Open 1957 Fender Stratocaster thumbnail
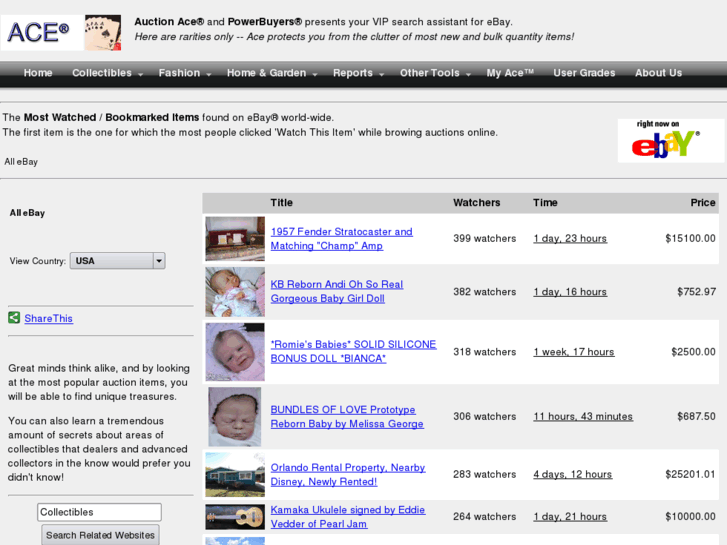Image resolution: width=727 pixels, height=545 pixels. [235, 238]
